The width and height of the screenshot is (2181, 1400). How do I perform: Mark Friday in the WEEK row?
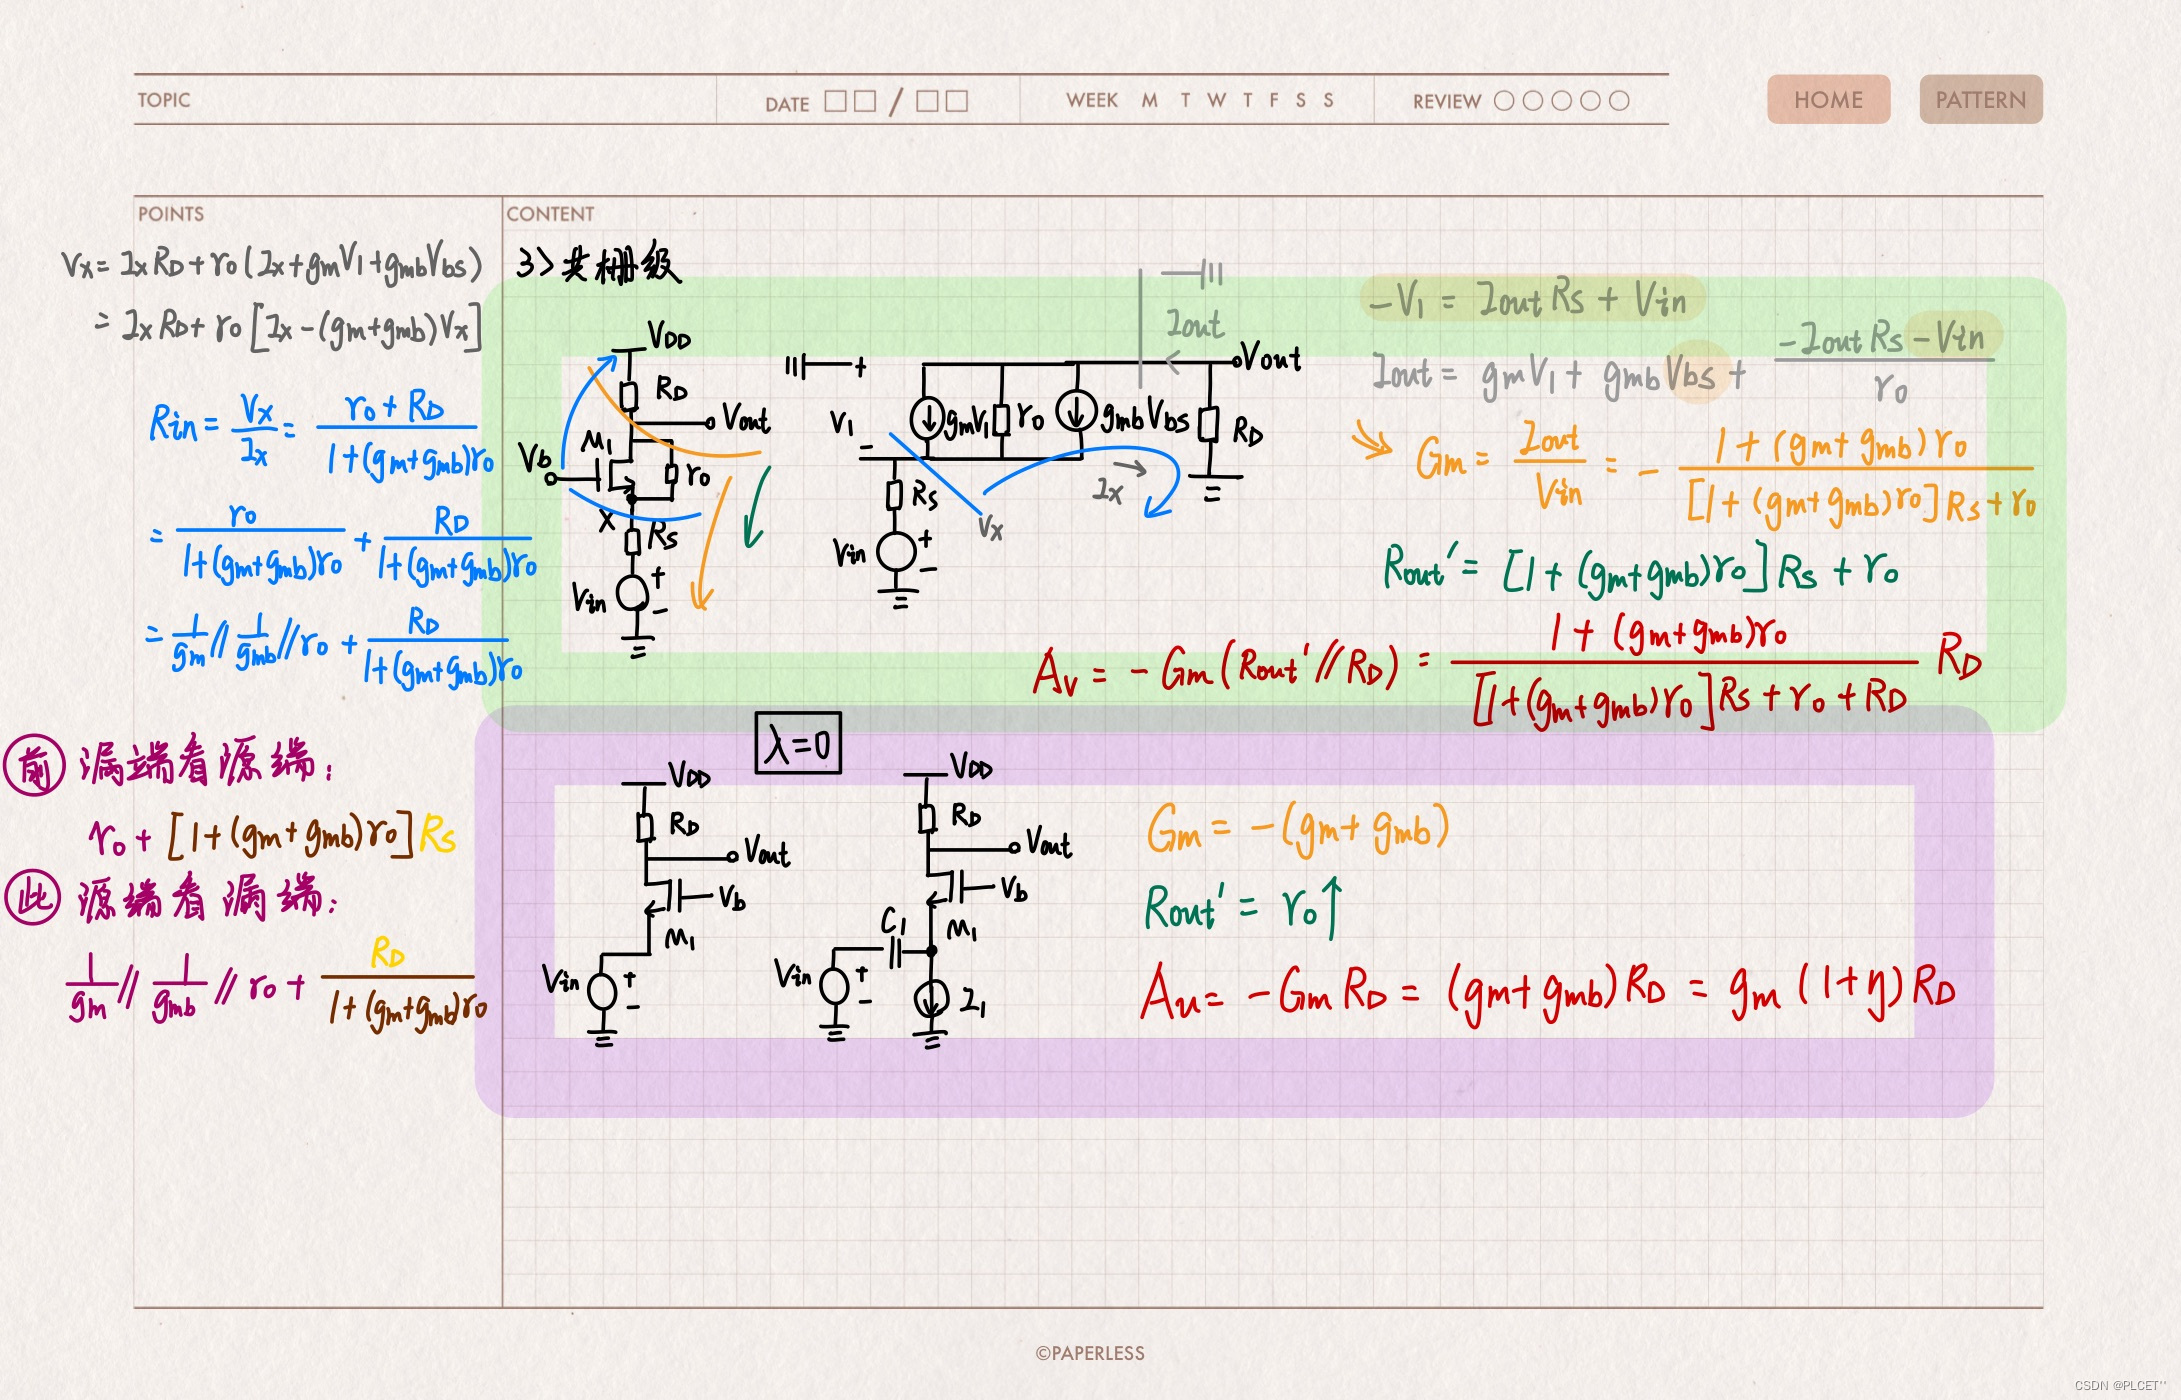click(x=1273, y=100)
